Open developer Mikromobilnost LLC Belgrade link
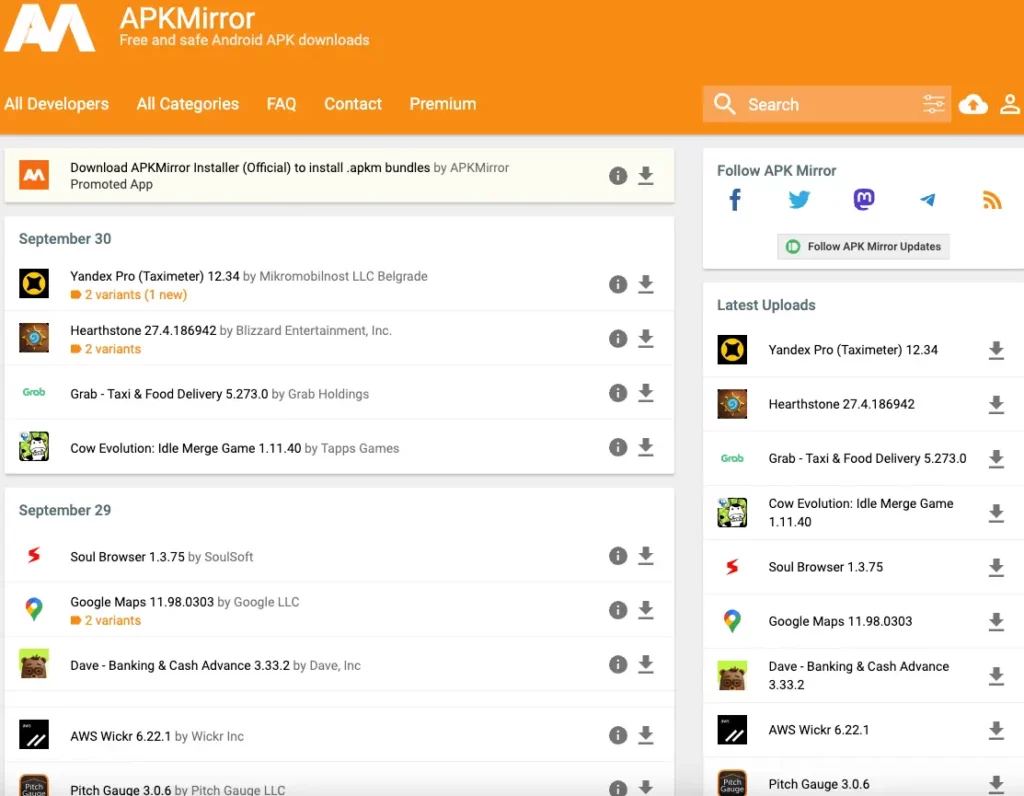1024x796 pixels. point(344,276)
